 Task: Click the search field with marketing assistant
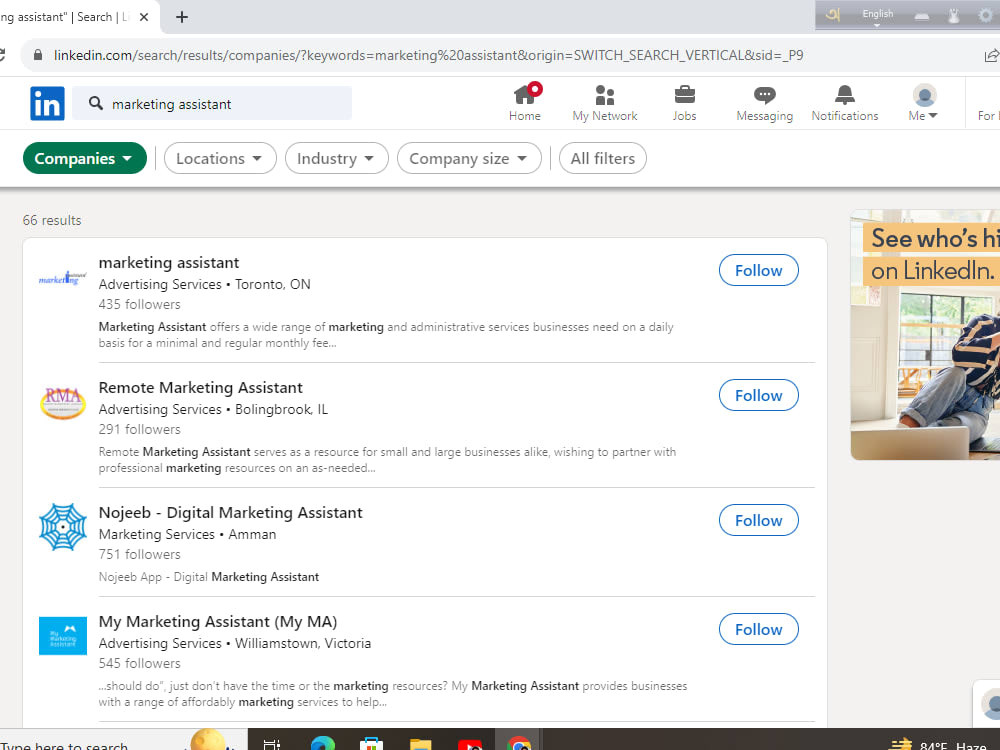point(212,103)
